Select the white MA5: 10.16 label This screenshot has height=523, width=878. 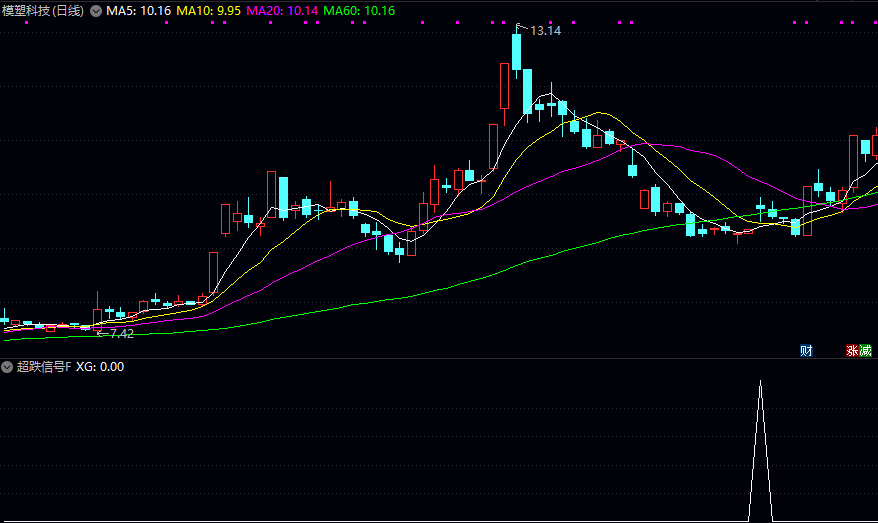click(139, 11)
